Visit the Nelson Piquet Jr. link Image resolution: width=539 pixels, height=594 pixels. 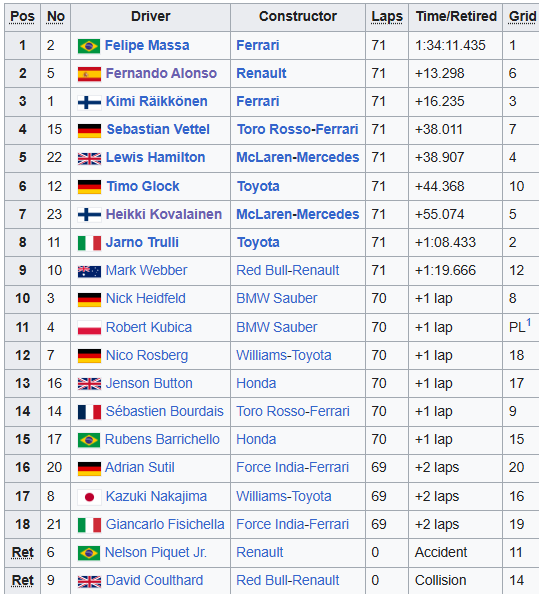[x=156, y=552]
